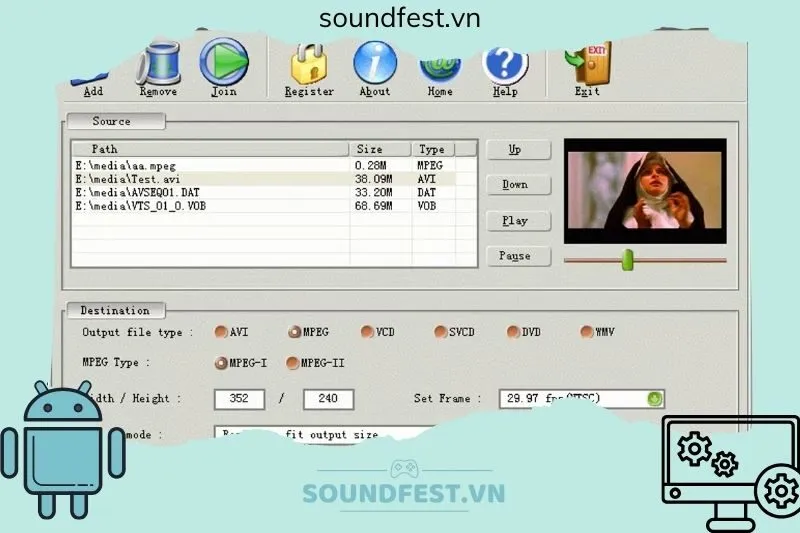Viewport: 800px width, 533px height.
Task: Start joining with the Join play icon
Action: [x=224, y=61]
